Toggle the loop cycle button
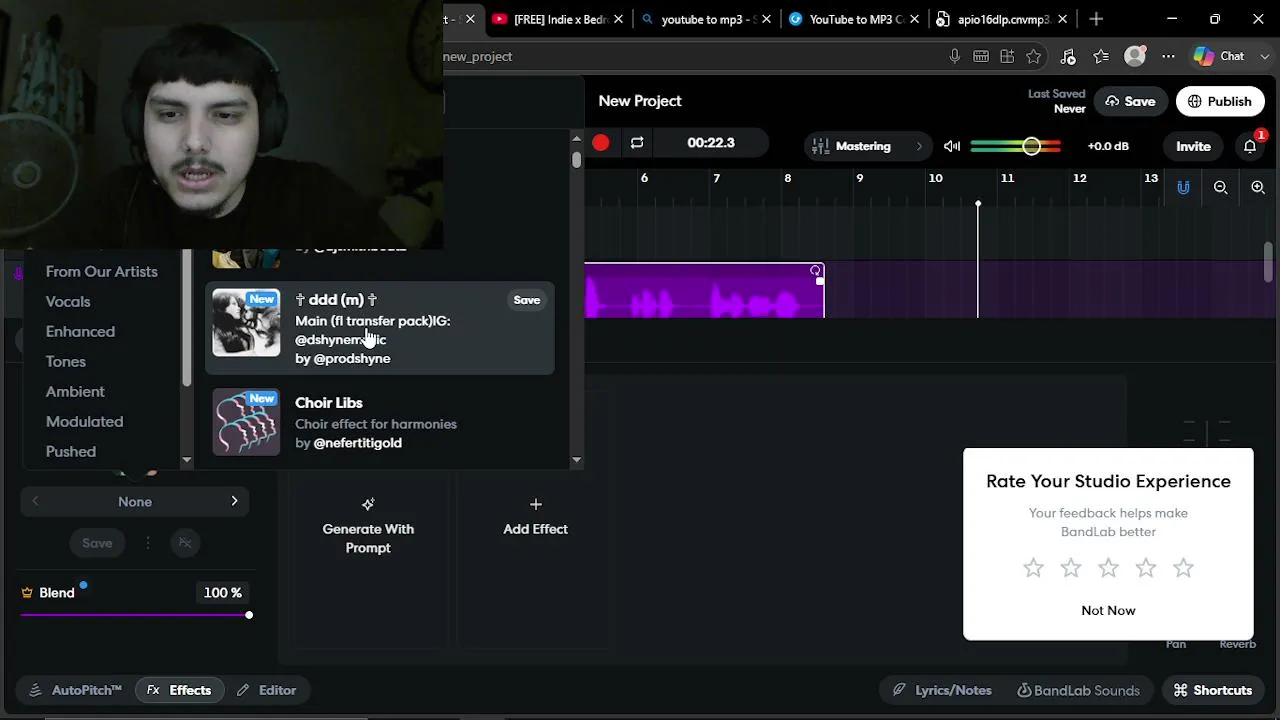The width and height of the screenshot is (1280, 720). click(x=637, y=143)
